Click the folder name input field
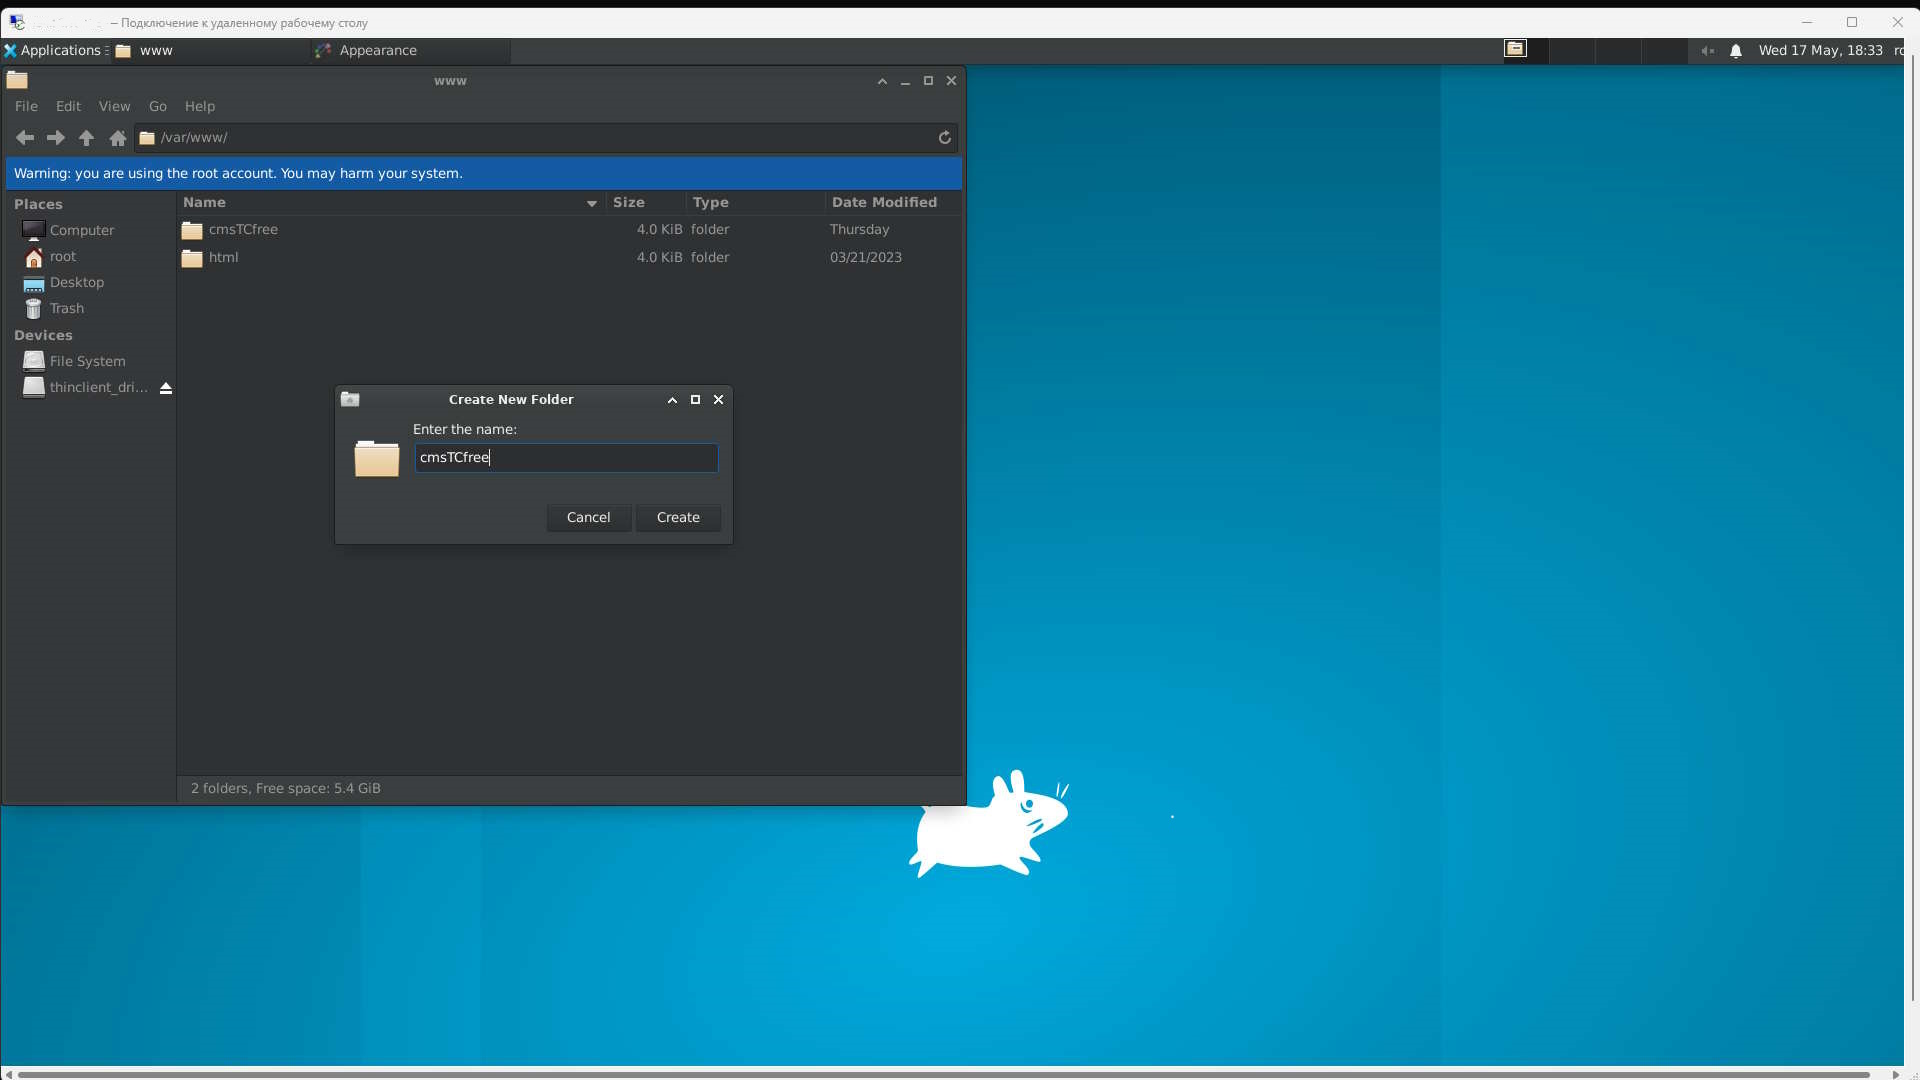 566,458
